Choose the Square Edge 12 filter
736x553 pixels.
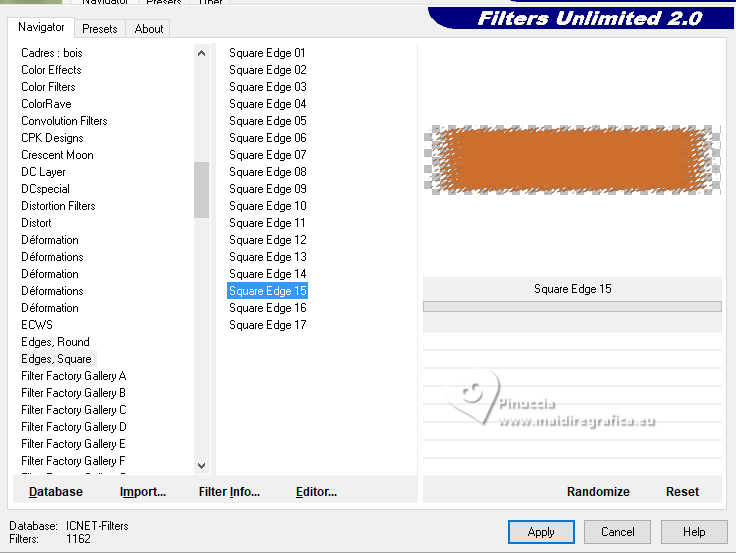(268, 240)
